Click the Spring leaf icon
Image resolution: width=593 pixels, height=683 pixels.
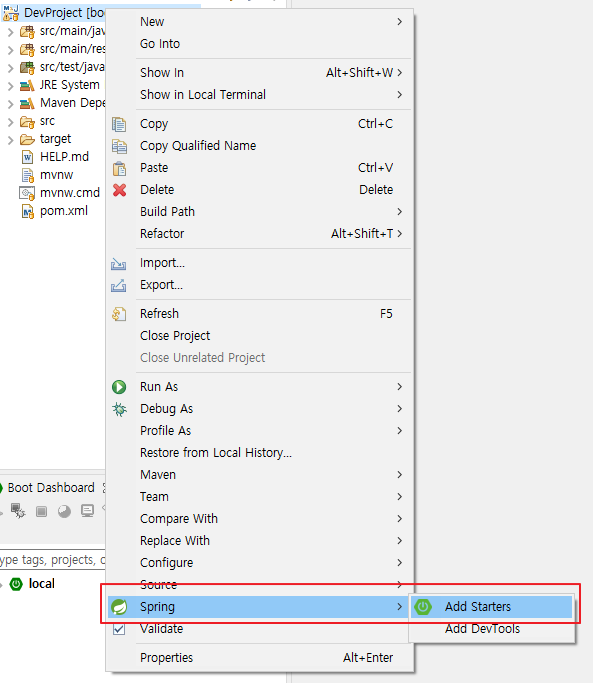[119, 607]
